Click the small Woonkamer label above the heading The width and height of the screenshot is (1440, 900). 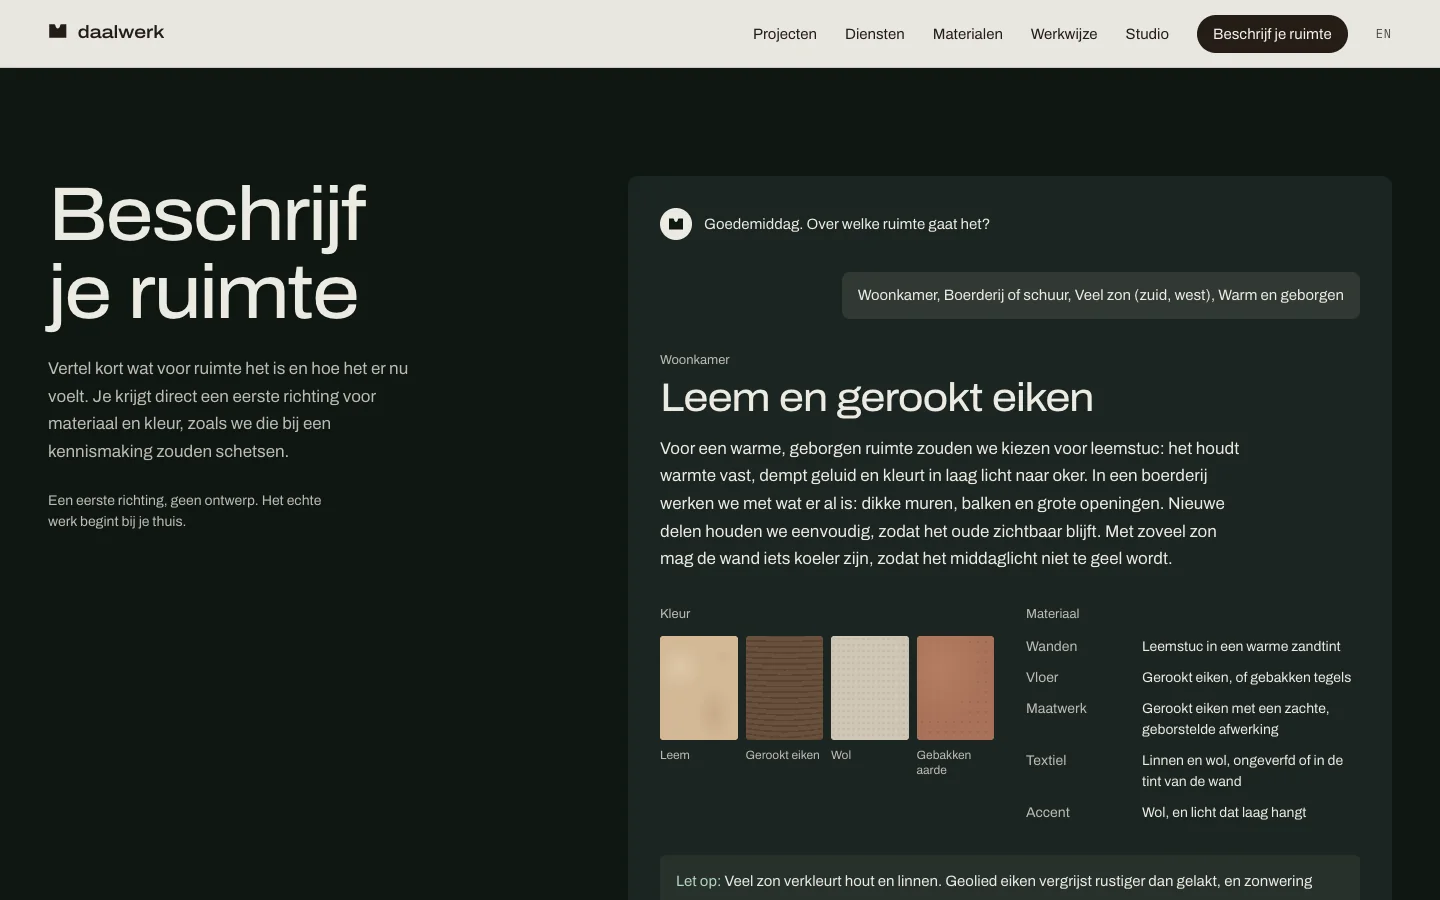(x=695, y=360)
